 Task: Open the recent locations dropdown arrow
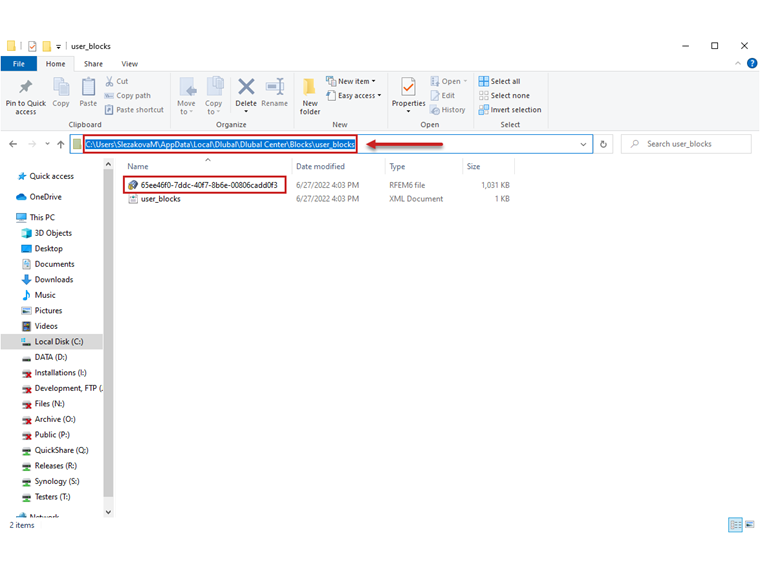47,144
